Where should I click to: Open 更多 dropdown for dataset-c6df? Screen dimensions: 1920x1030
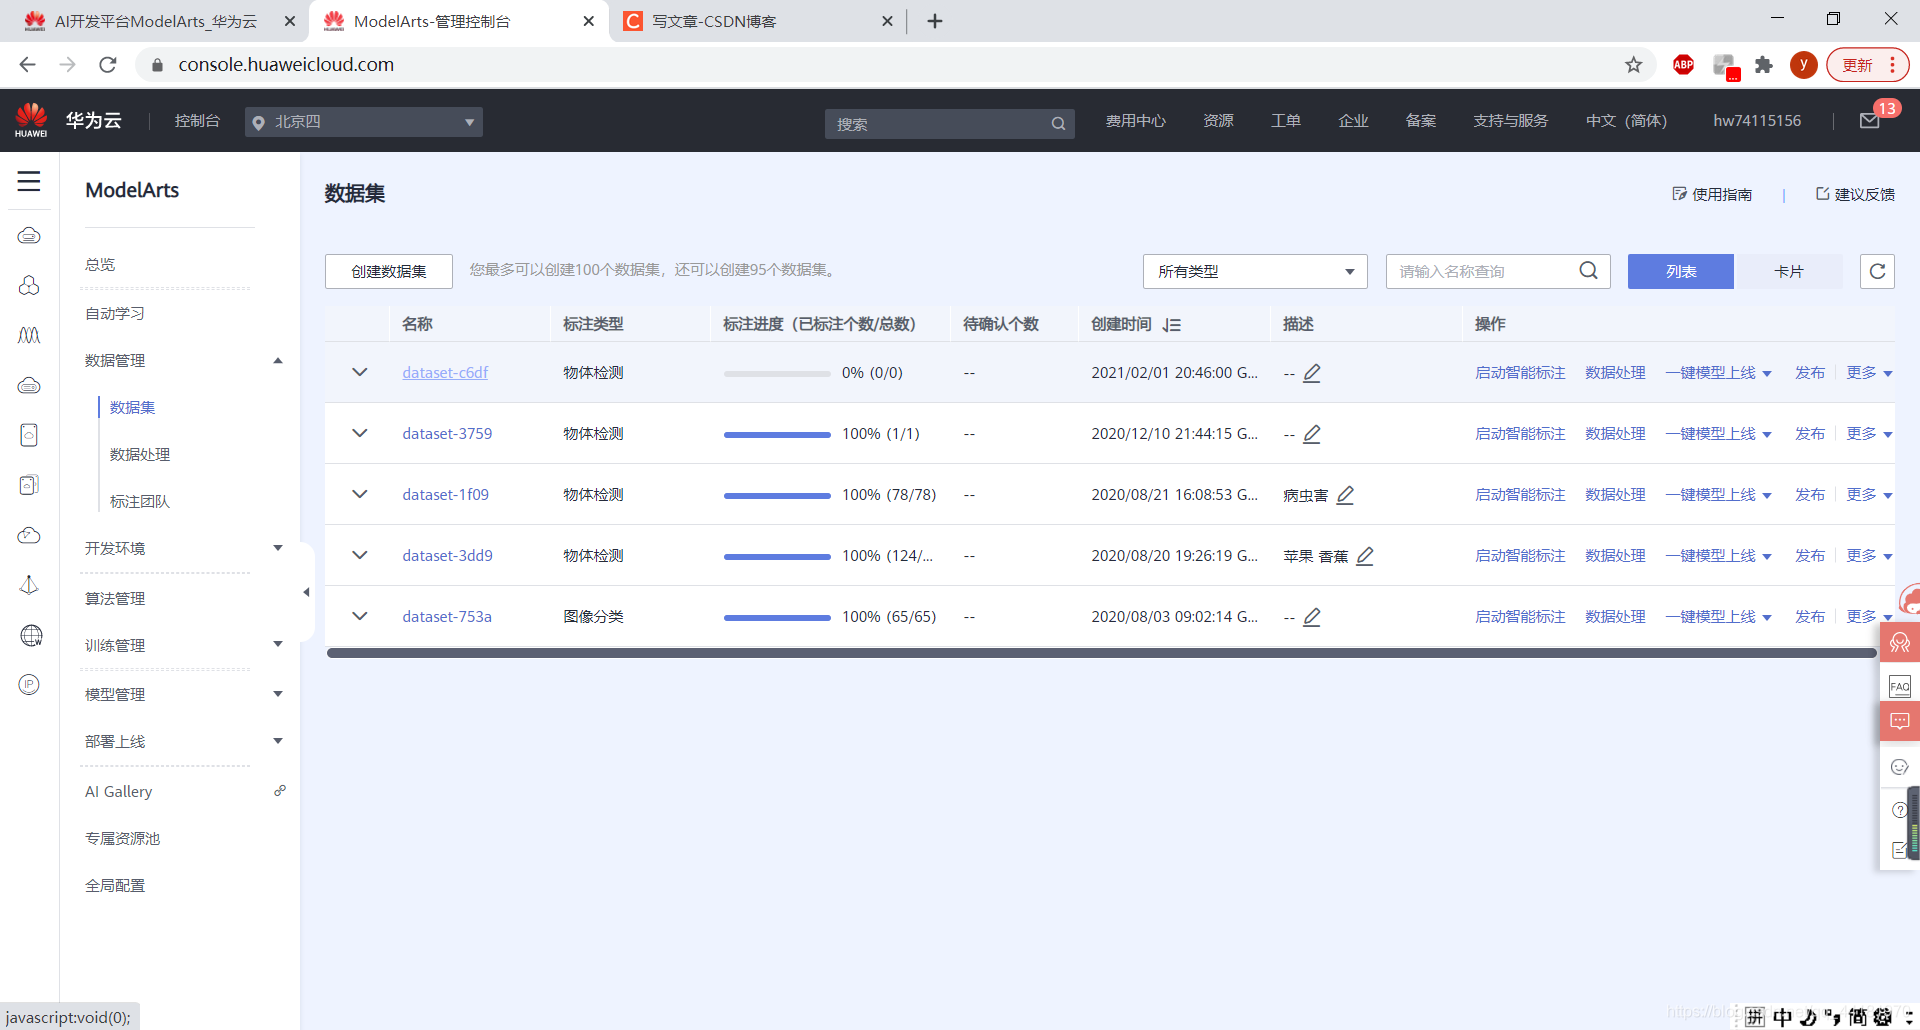[1869, 372]
